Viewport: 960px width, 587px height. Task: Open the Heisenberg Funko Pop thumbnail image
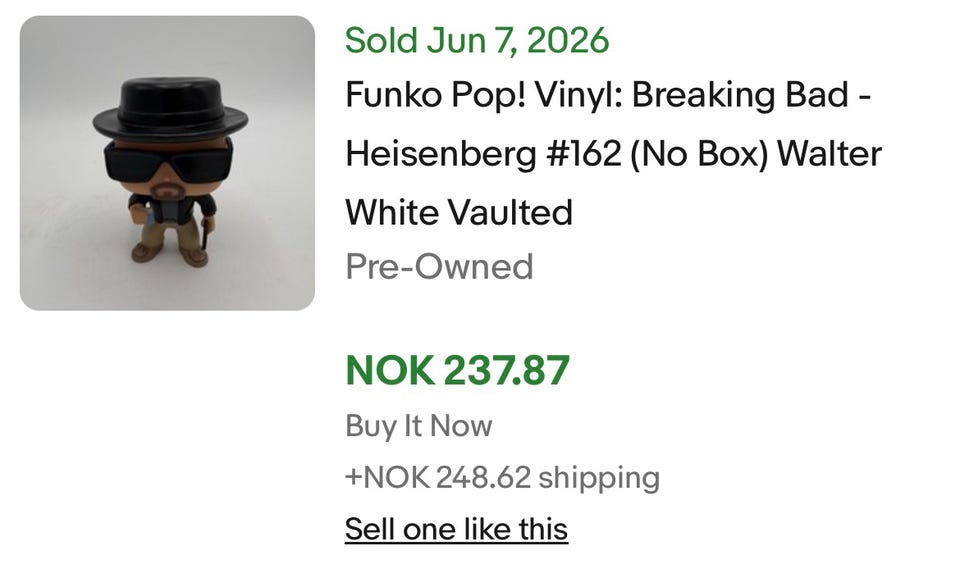tap(167, 163)
